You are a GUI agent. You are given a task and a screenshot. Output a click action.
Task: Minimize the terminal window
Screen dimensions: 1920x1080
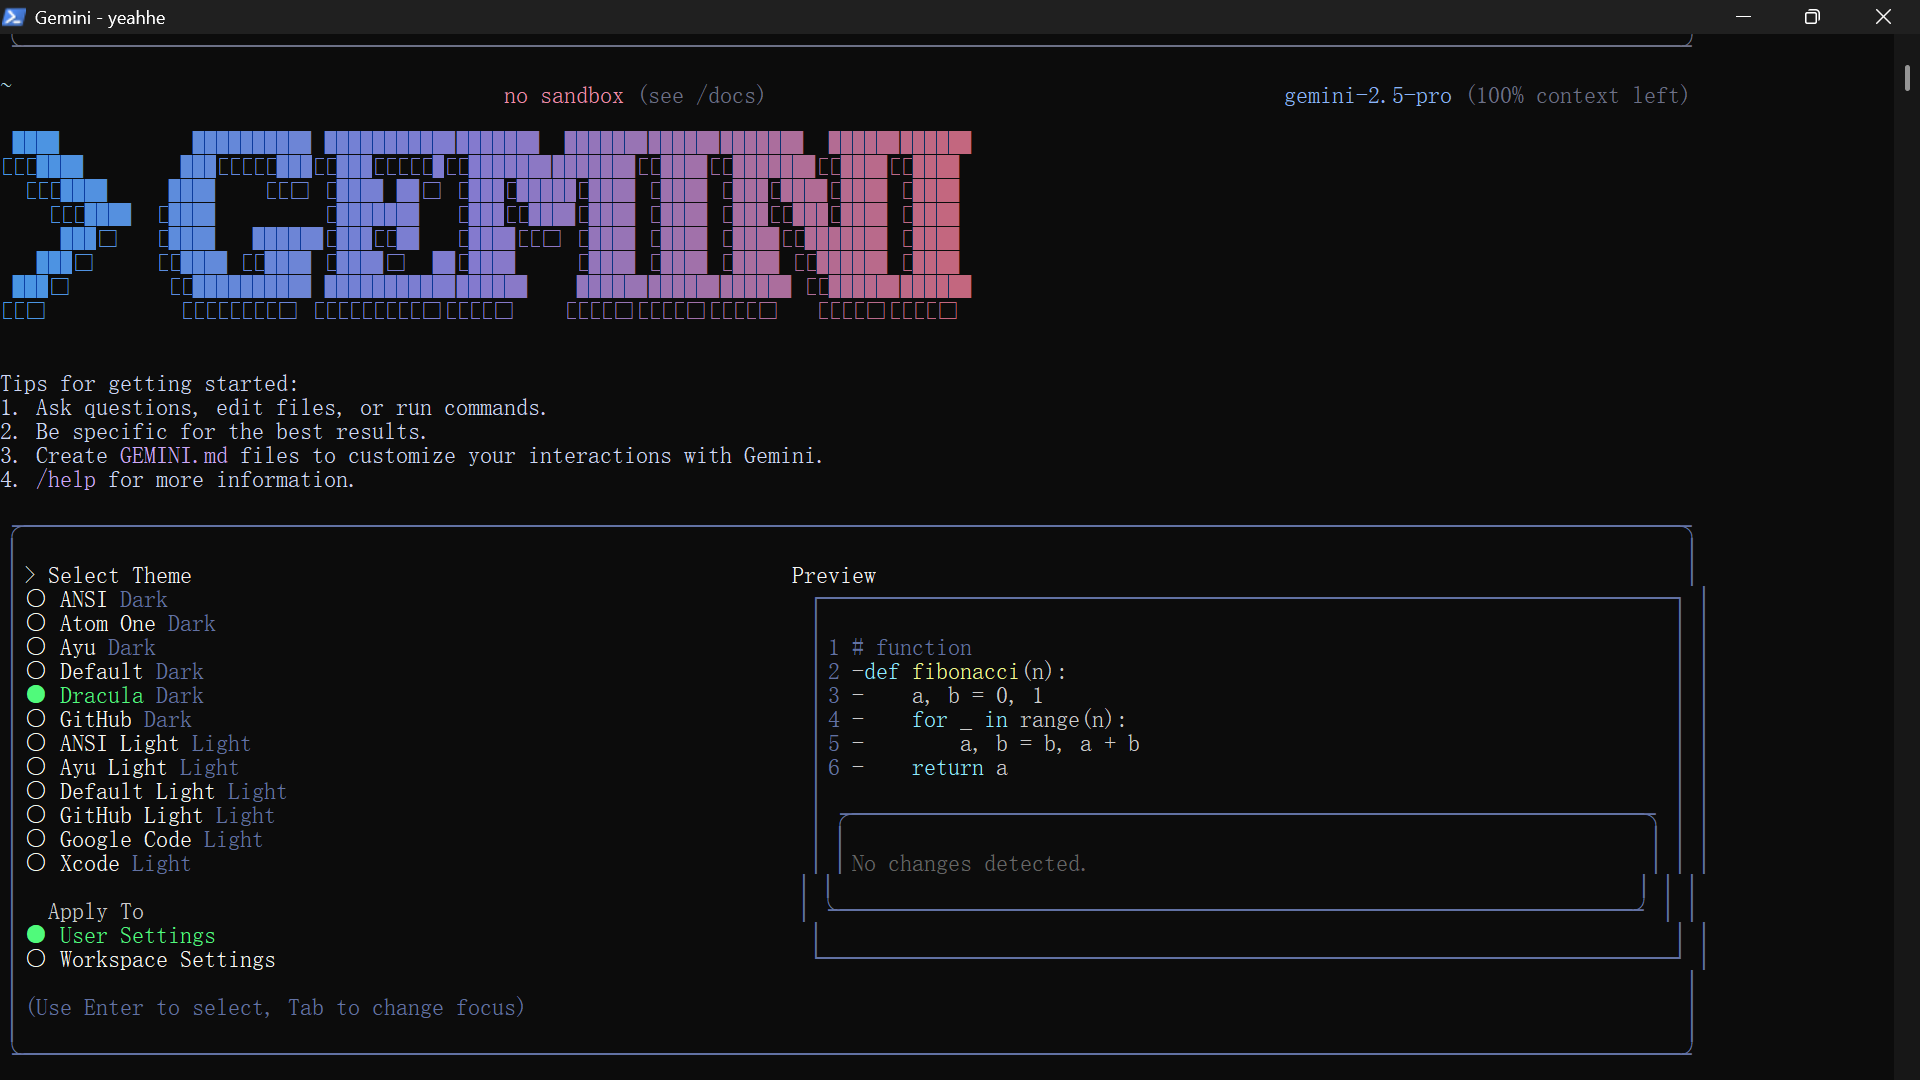[1743, 17]
